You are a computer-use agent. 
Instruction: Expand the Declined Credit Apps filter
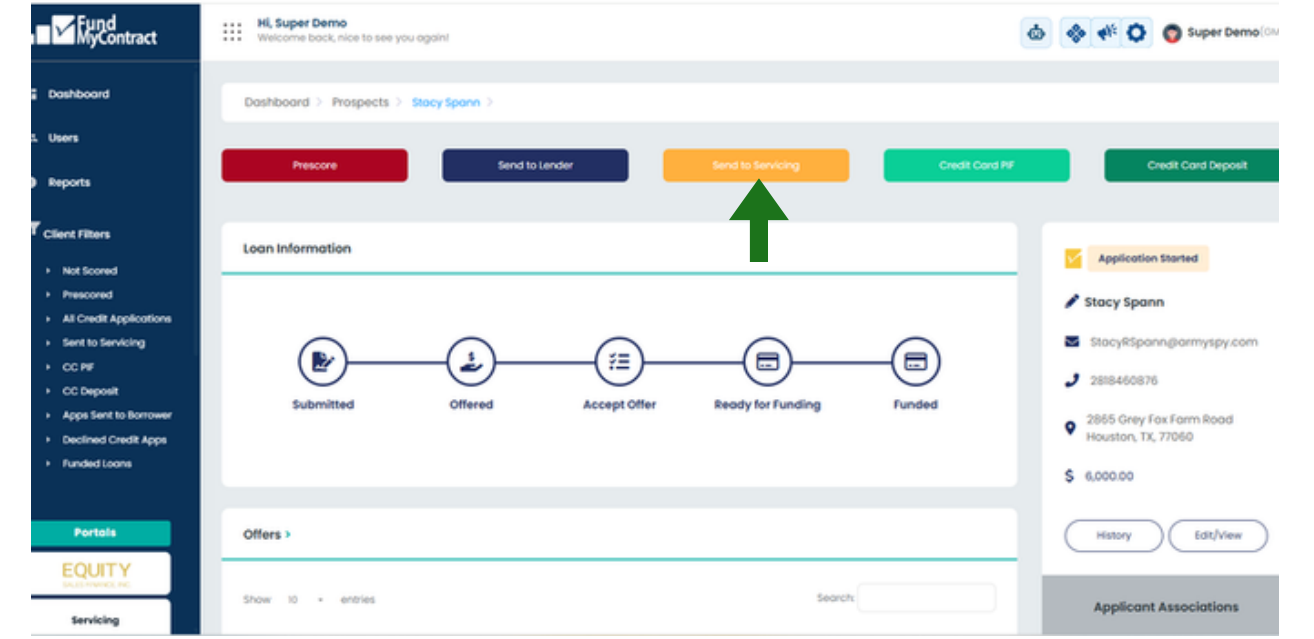coord(114,440)
